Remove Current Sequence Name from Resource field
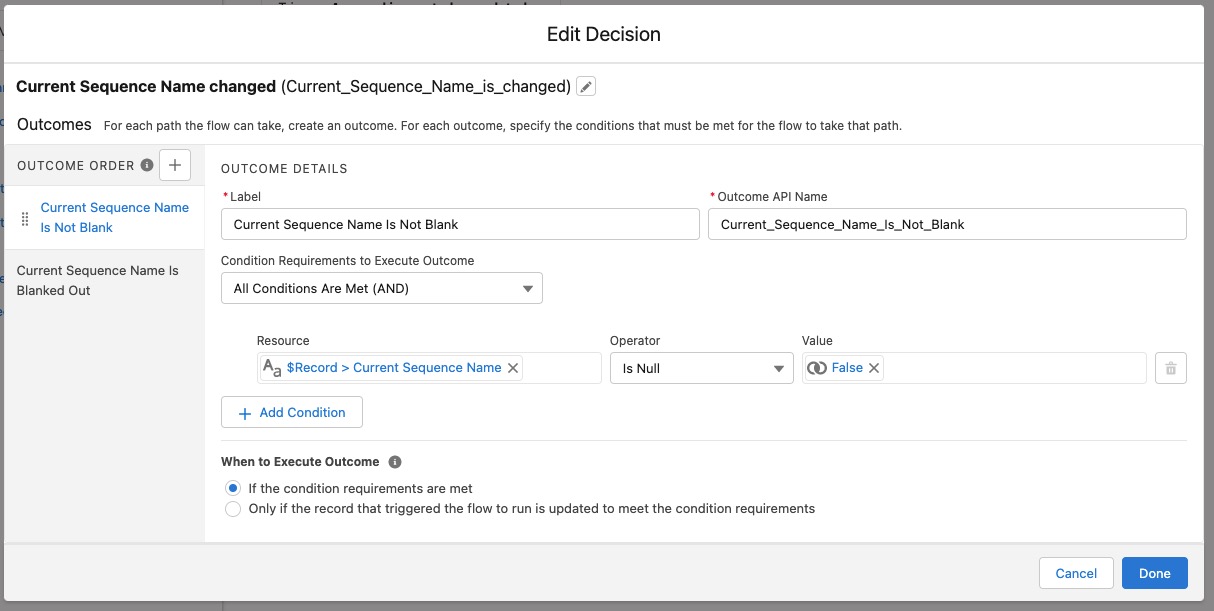 (513, 368)
